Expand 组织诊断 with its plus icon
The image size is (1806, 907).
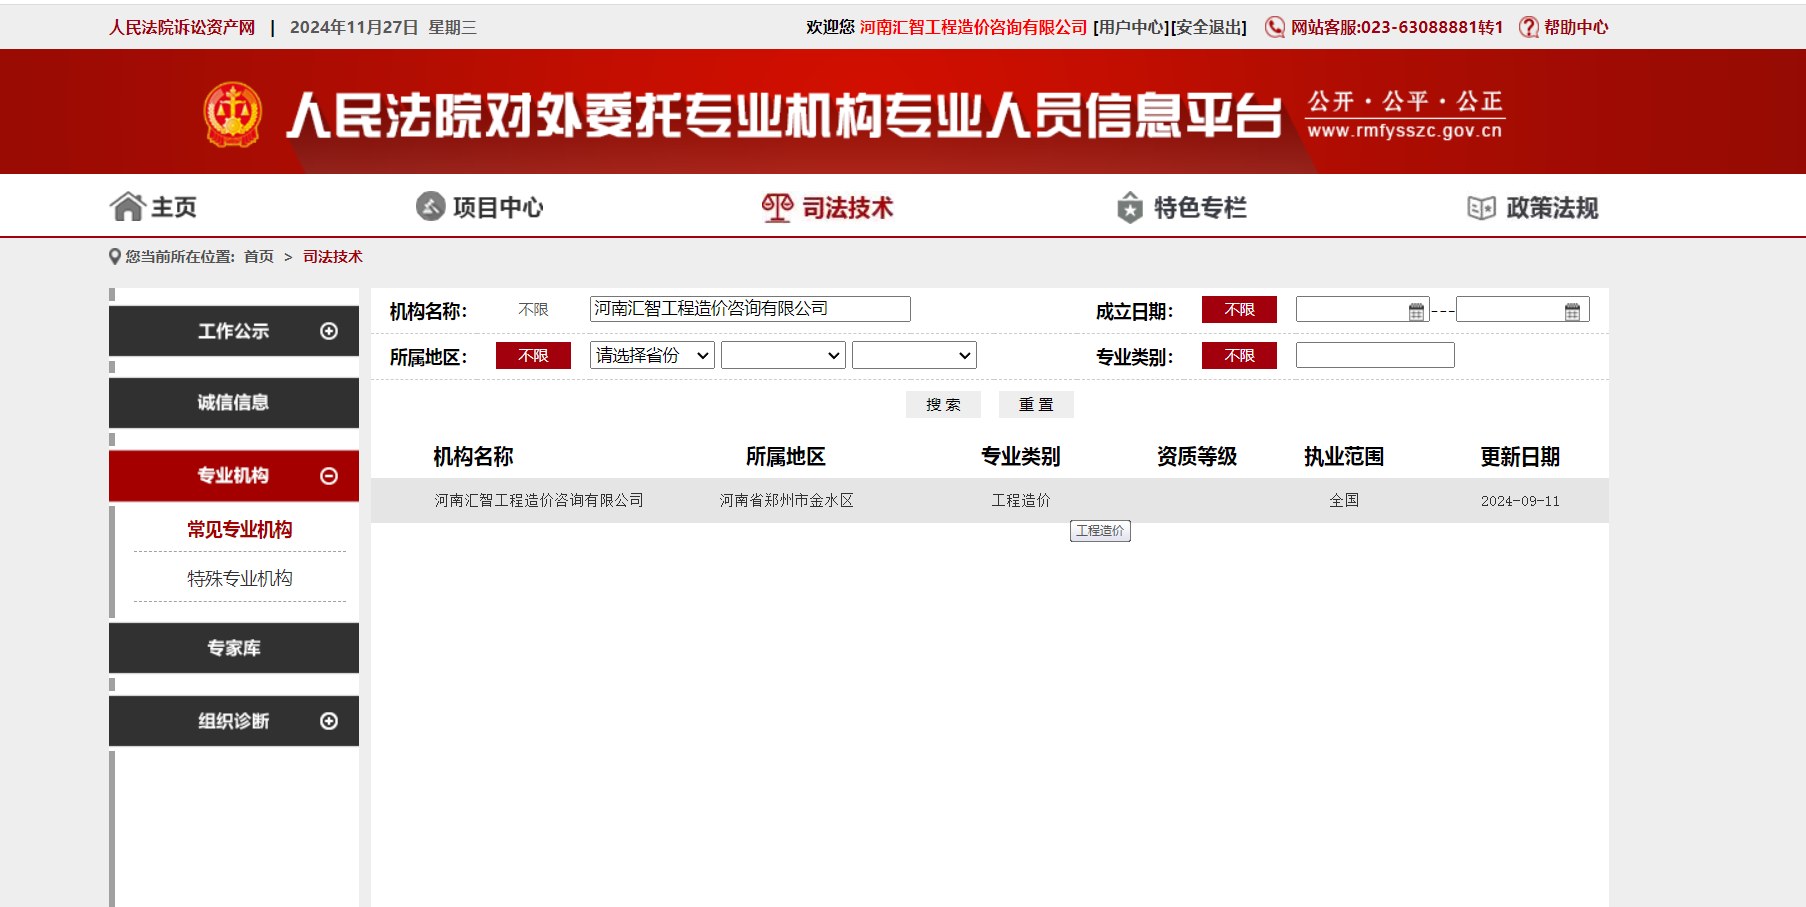pyautogui.click(x=329, y=721)
